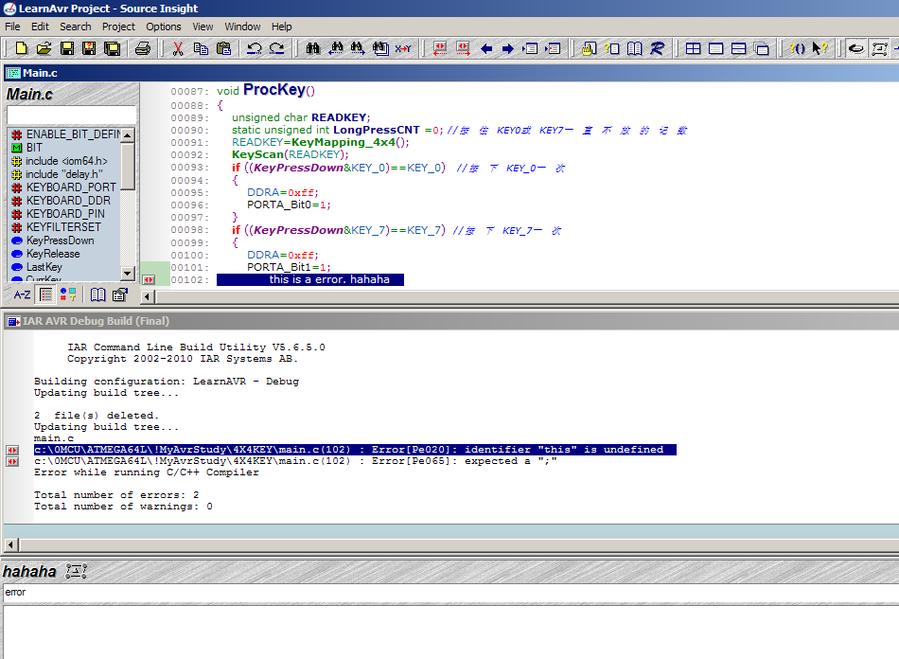Click the Cut scissors icon
The image size is (899, 659).
coord(177,48)
